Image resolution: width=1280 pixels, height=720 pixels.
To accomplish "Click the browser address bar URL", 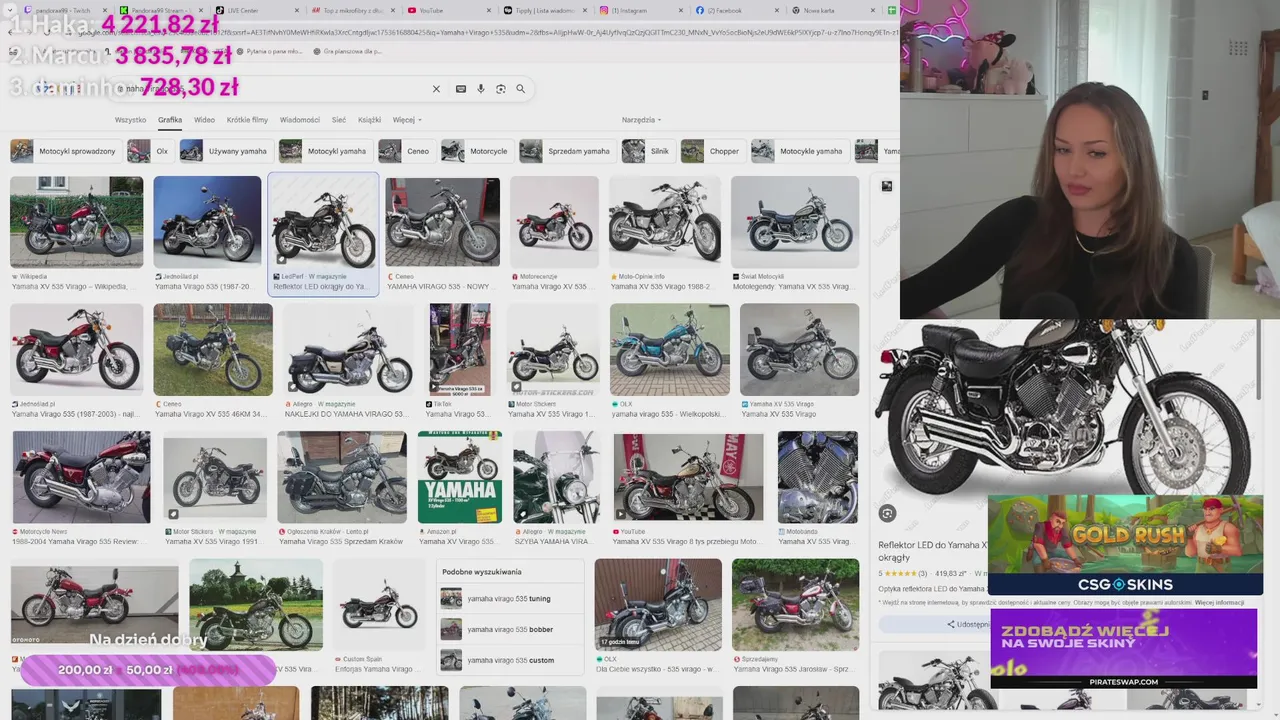I will (485, 32).
